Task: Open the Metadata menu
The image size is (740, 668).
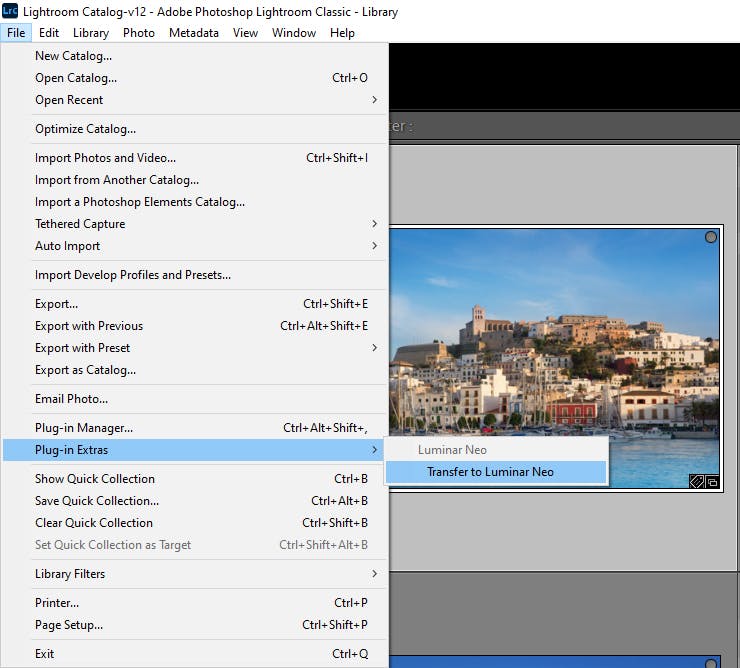Action: [193, 33]
